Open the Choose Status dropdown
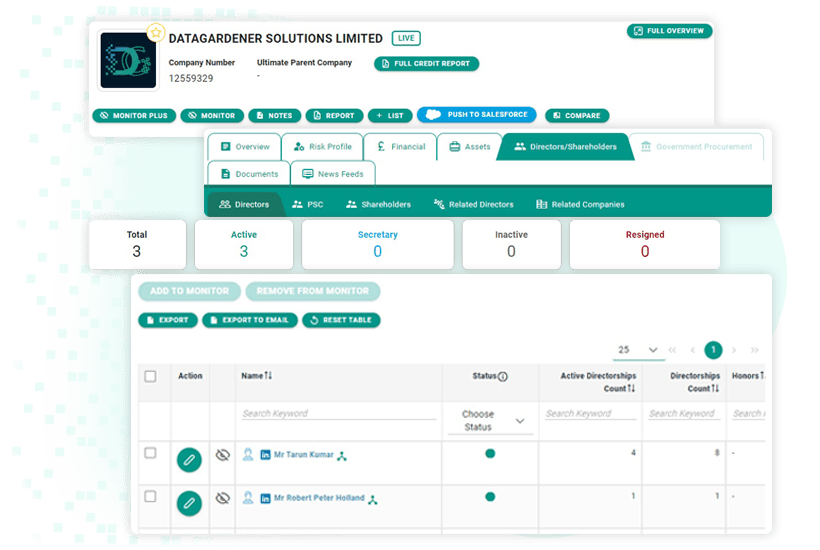This screenshot has width=820, height=550. (x=491, y=421)
